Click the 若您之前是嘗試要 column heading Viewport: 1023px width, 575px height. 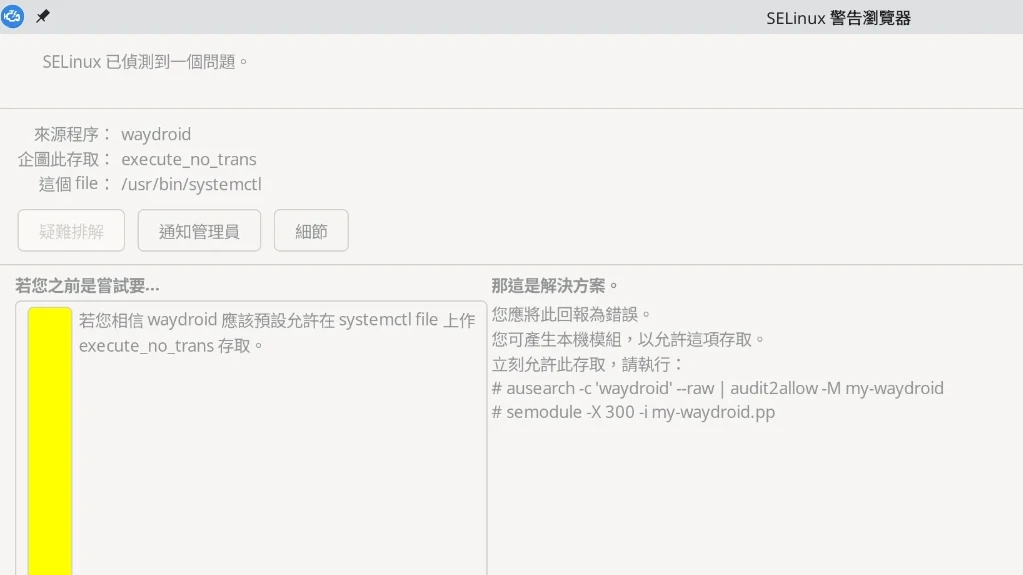pos(87,286)
